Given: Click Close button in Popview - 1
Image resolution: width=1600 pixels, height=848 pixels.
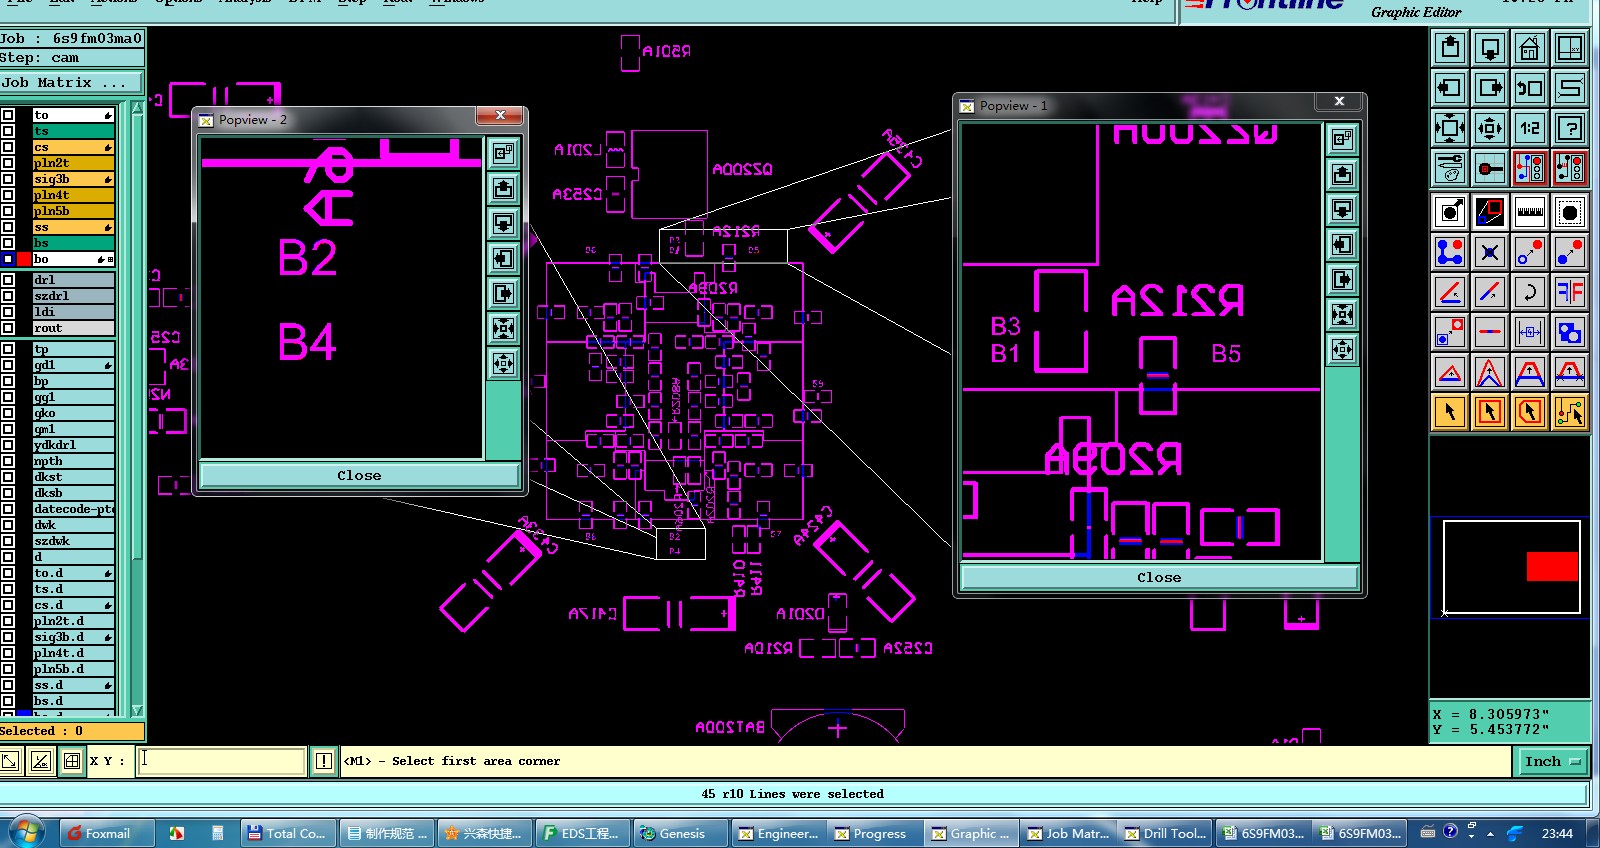Looking at the screenshot, I should [1159, 577].
